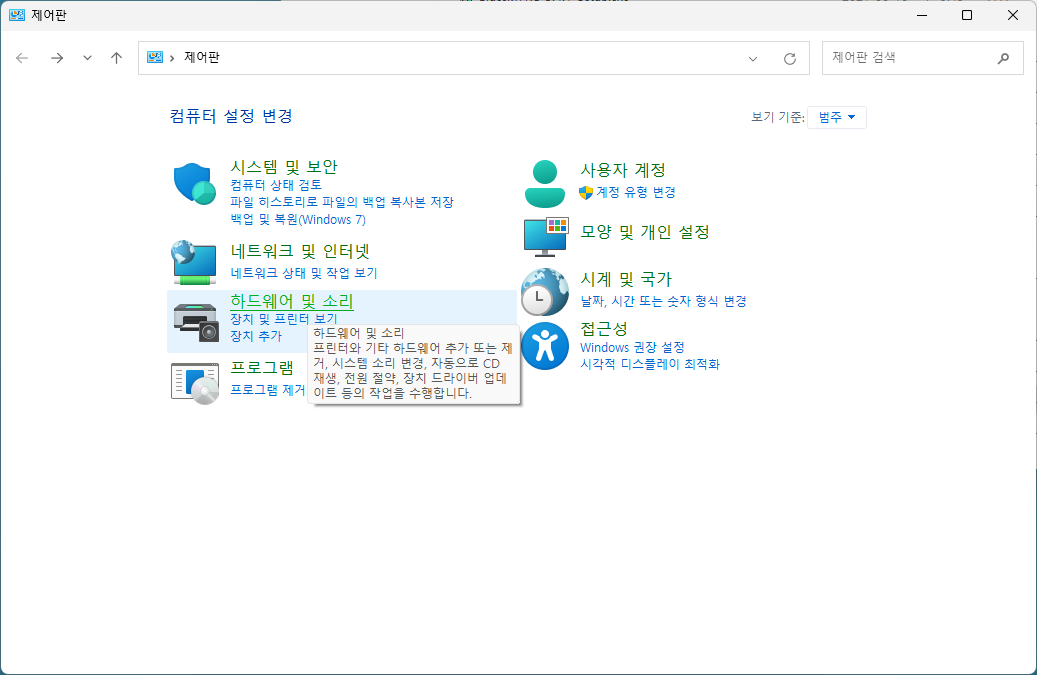Click Windows 권장 설정 link

click(x=632, y=348)
